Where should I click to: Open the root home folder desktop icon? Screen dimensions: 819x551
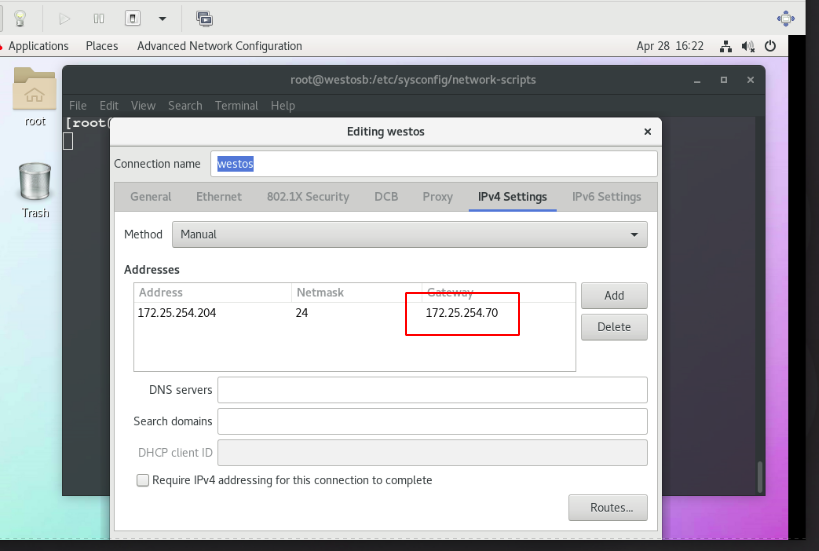tap(34, 97)
